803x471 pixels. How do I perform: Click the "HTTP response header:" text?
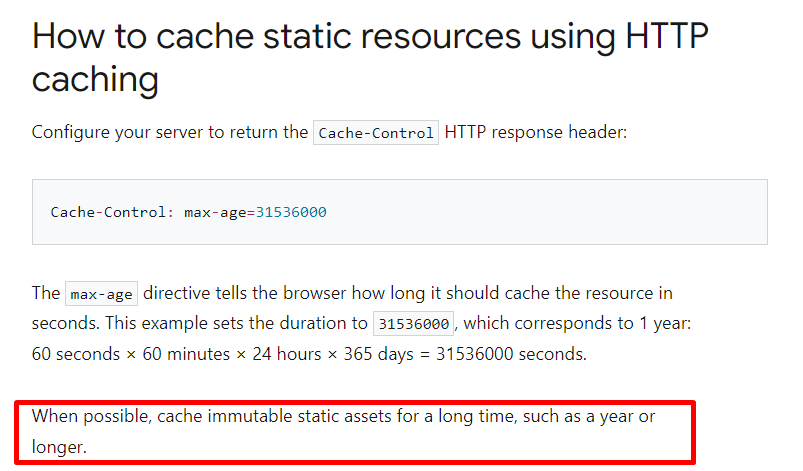(536, 132)
